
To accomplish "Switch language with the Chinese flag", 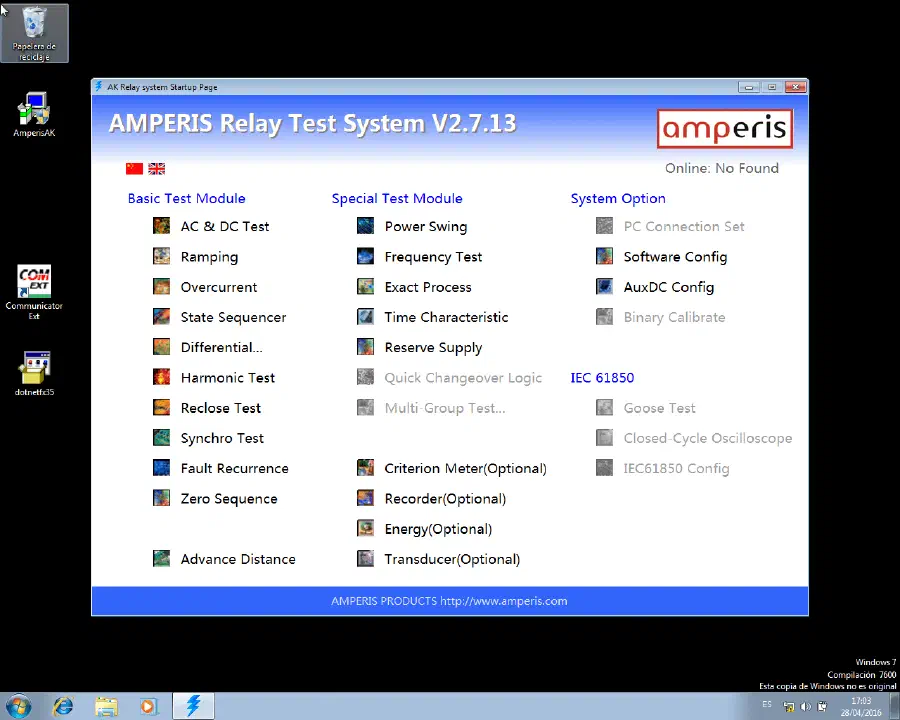I will (134, 168).
